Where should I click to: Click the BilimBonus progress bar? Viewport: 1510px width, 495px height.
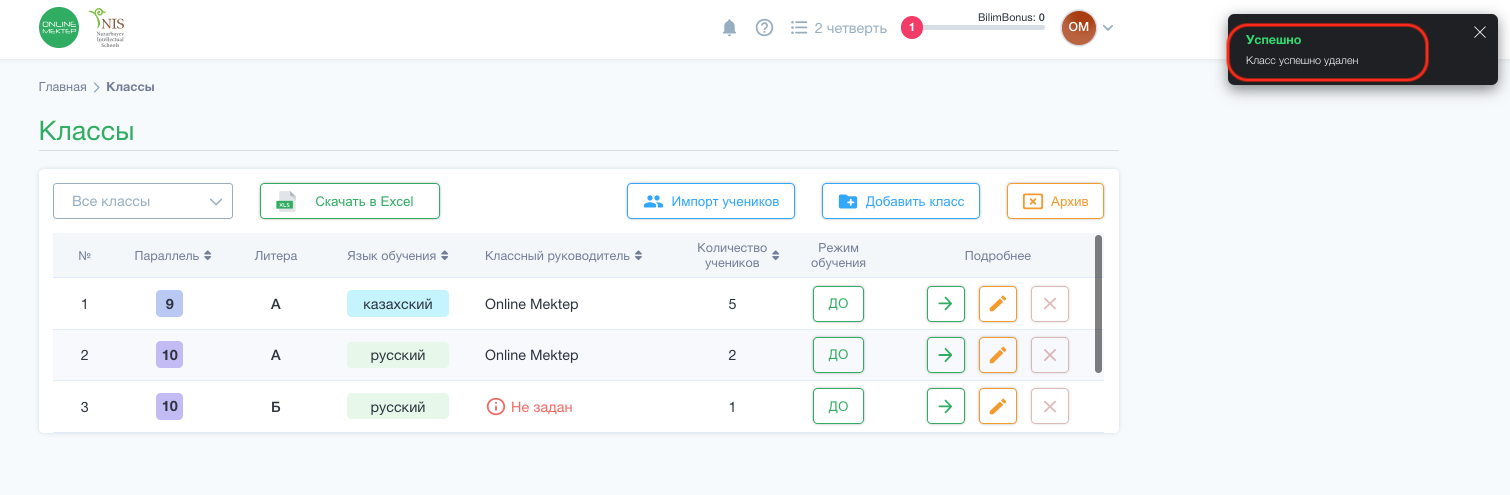983,28
